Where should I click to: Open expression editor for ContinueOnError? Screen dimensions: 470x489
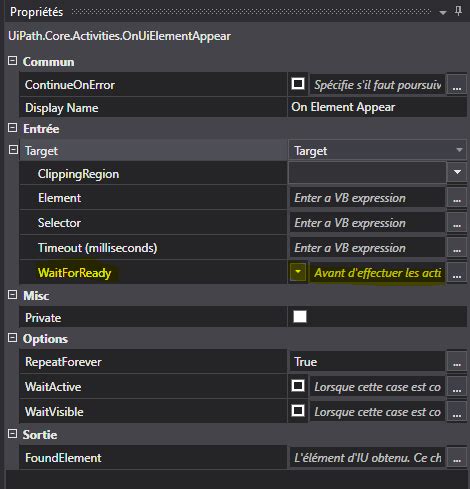click(x=457, y=85)
